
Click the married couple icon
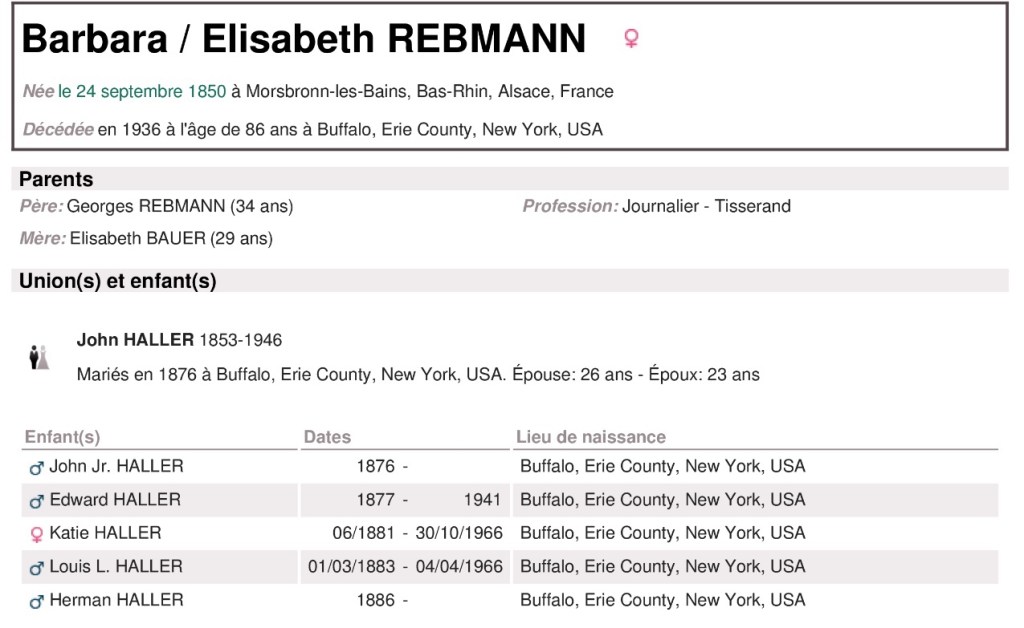point(39,357)
